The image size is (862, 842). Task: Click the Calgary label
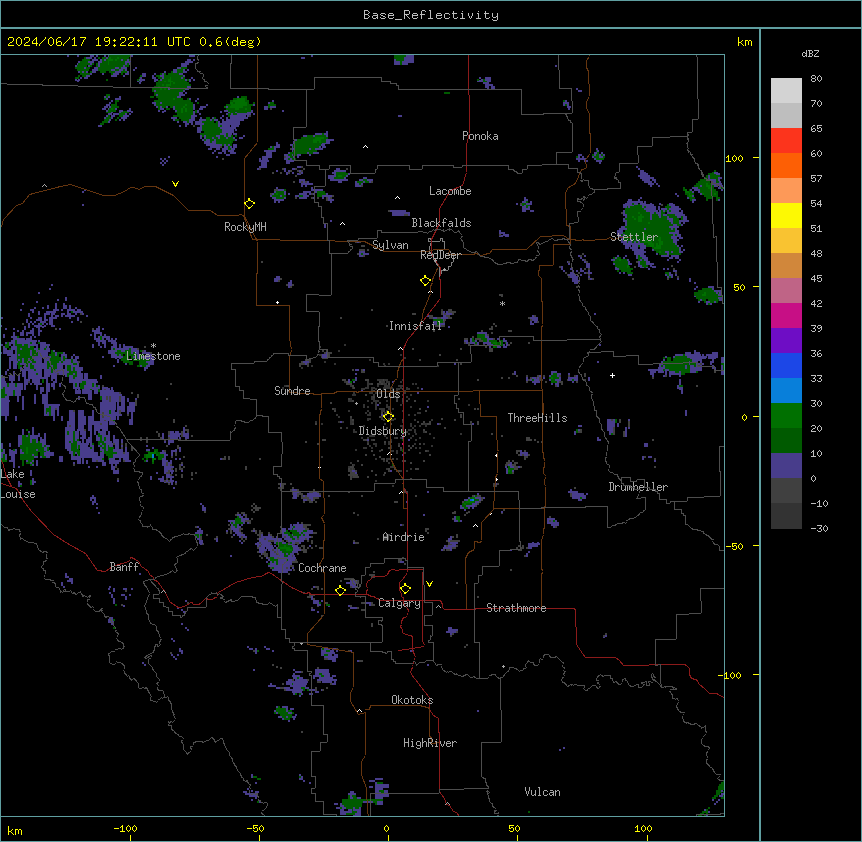coord(399,603)
